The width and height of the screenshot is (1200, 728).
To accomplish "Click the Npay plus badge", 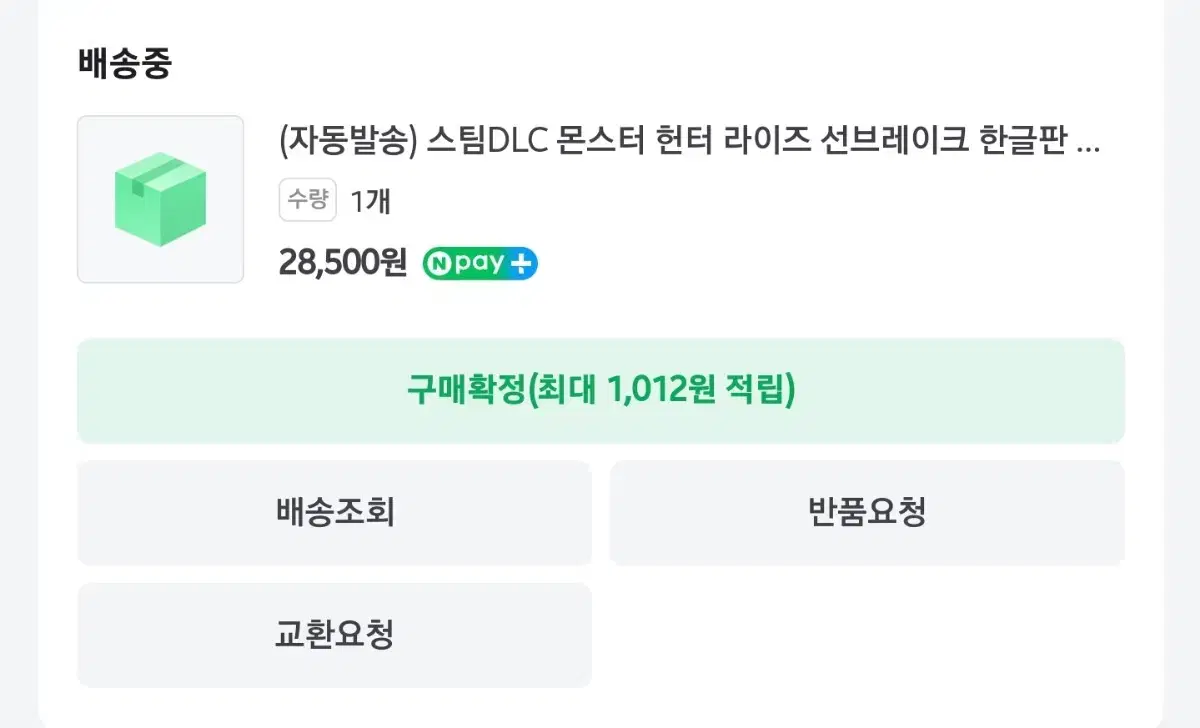I will [480, 263].
